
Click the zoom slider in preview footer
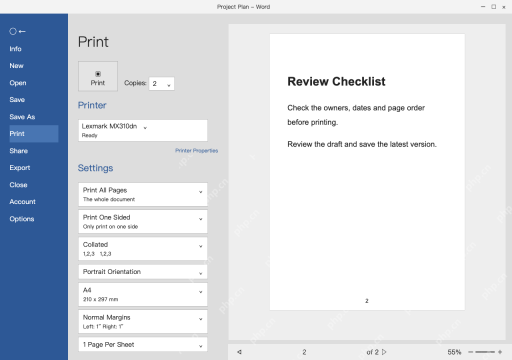click(x=485, y=352)
